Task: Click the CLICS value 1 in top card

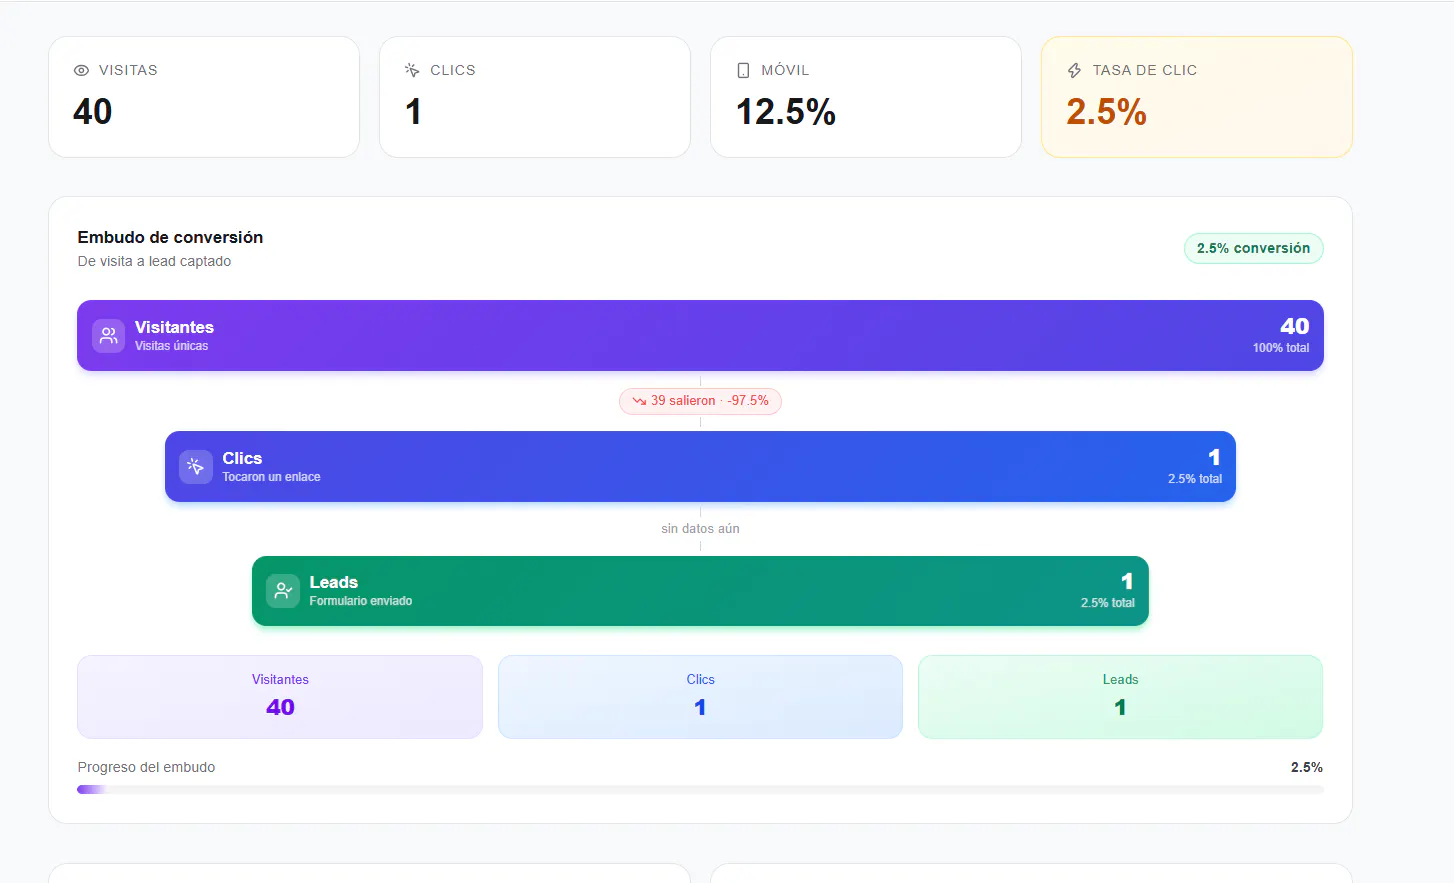Action: click(413, 112)
